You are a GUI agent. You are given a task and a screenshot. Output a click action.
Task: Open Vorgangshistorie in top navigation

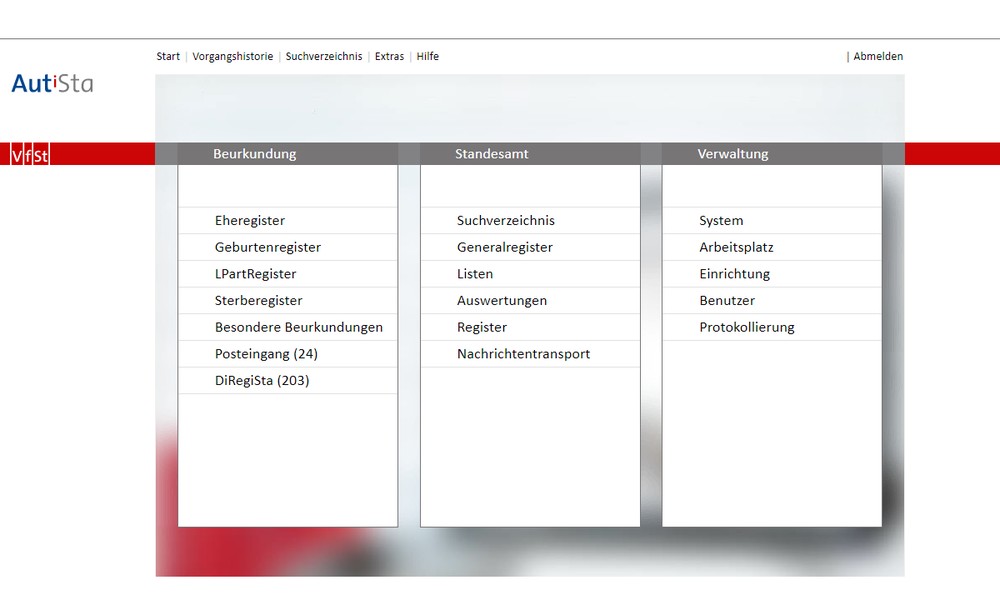[232, 57]
